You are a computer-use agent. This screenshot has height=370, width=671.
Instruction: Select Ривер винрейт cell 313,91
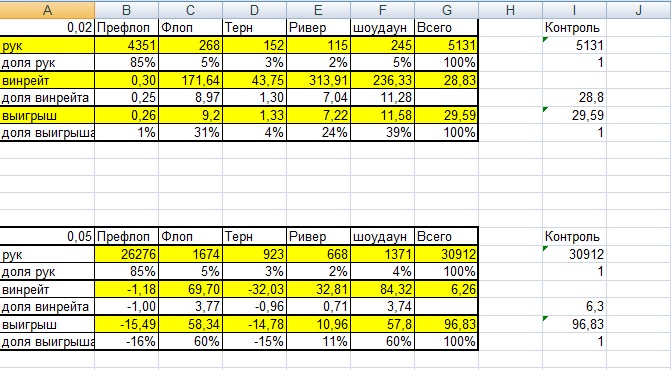[x=318, y=80]
